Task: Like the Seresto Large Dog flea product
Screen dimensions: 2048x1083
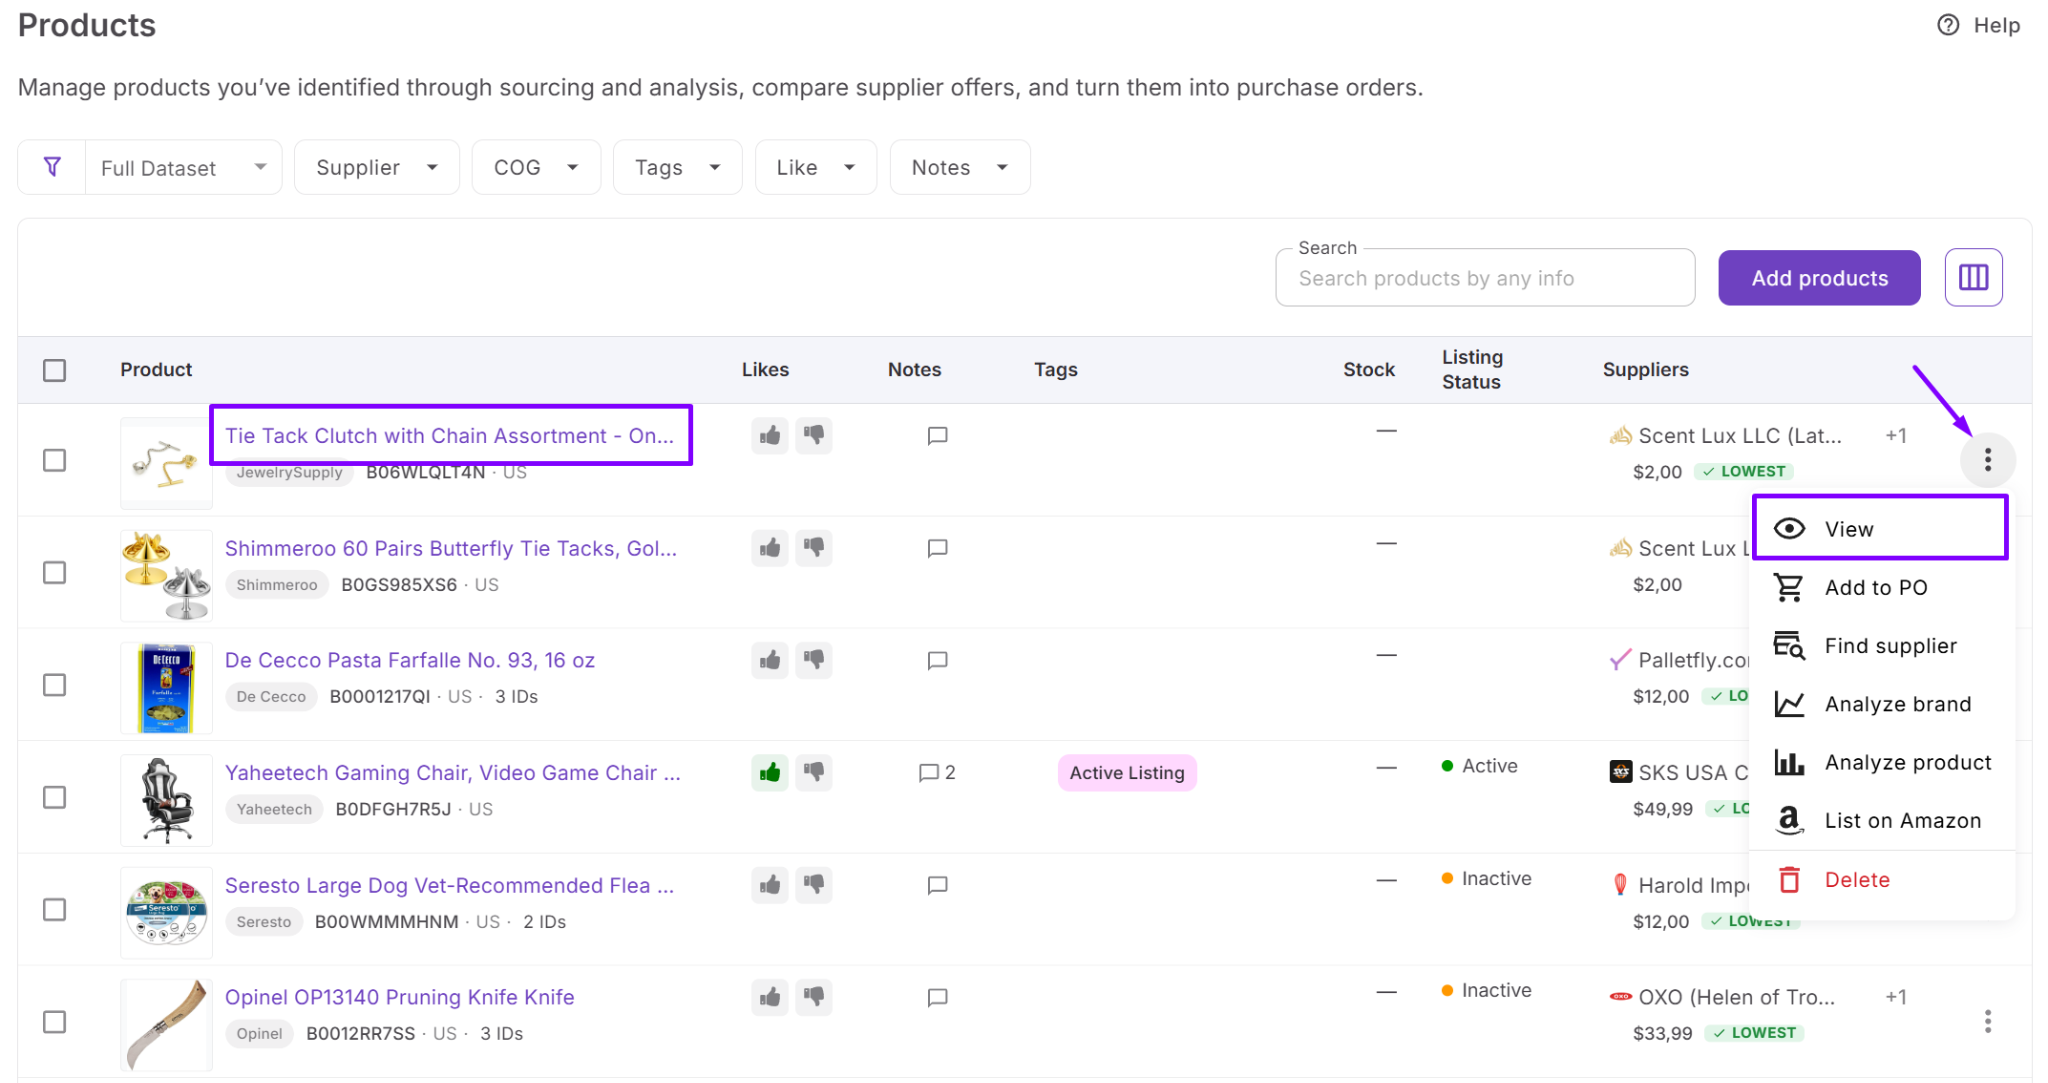Action: pos(770,885)
